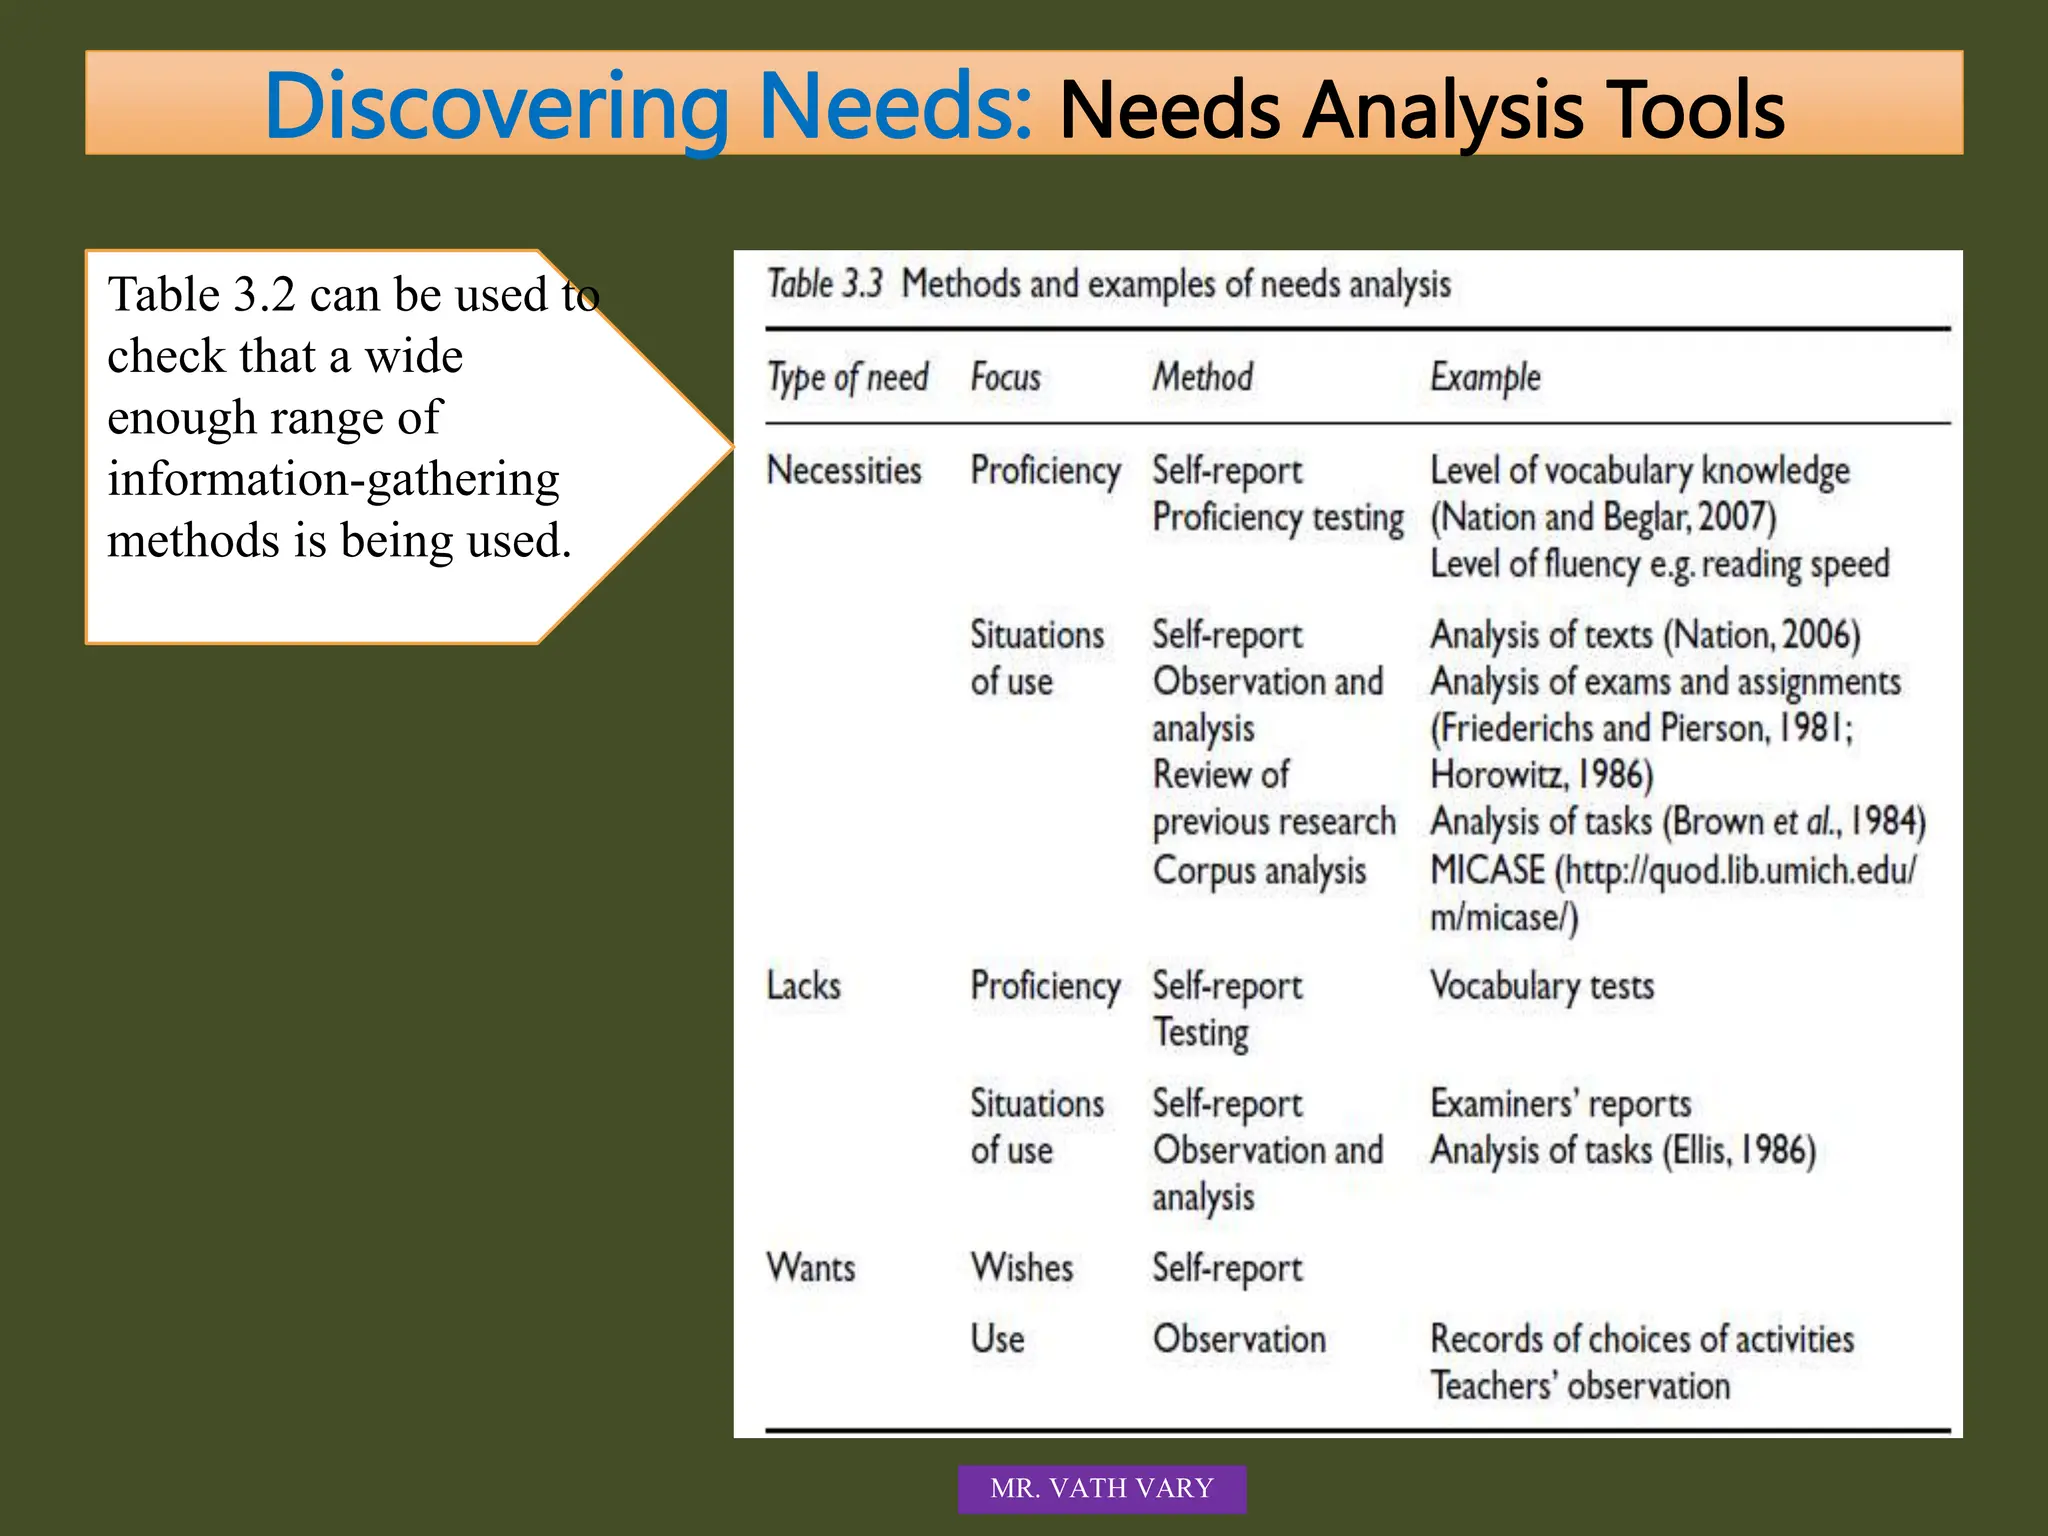This screenshot has height=1536, width=2048.
Task: Click 'Proficiency' in the Necessities row
Action: point(1045,471)
